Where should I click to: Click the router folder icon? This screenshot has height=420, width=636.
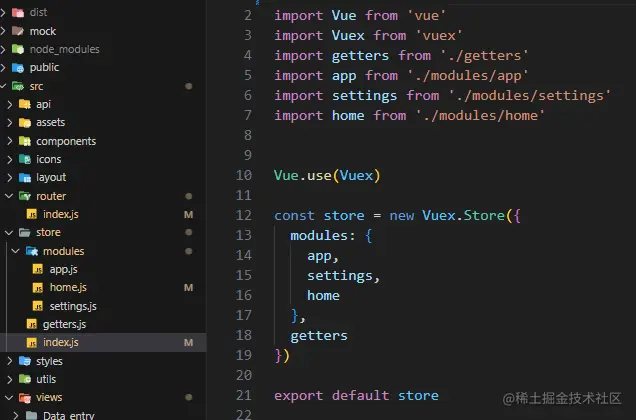tap(25, 196)
